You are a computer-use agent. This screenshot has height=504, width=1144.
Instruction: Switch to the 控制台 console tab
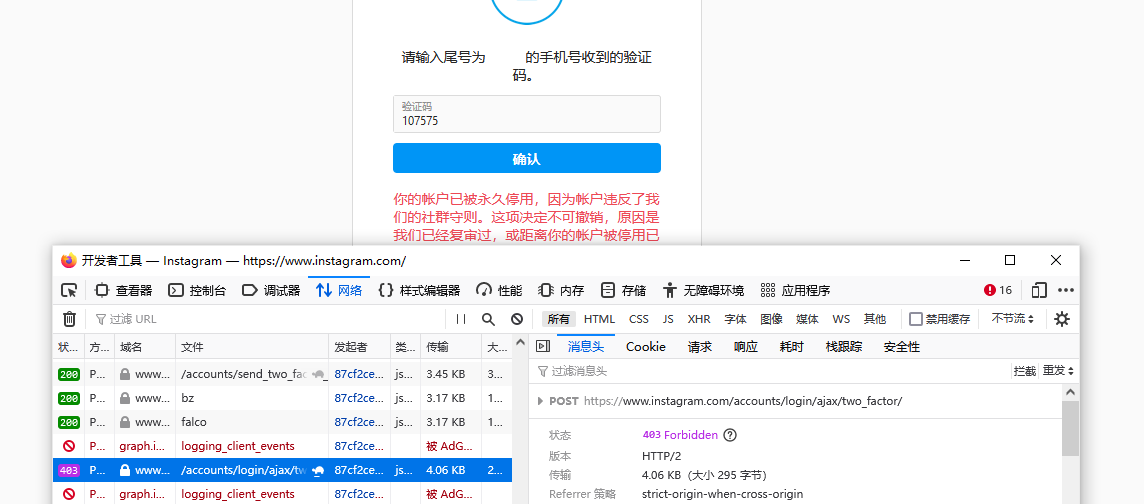[x=198, y=290]
